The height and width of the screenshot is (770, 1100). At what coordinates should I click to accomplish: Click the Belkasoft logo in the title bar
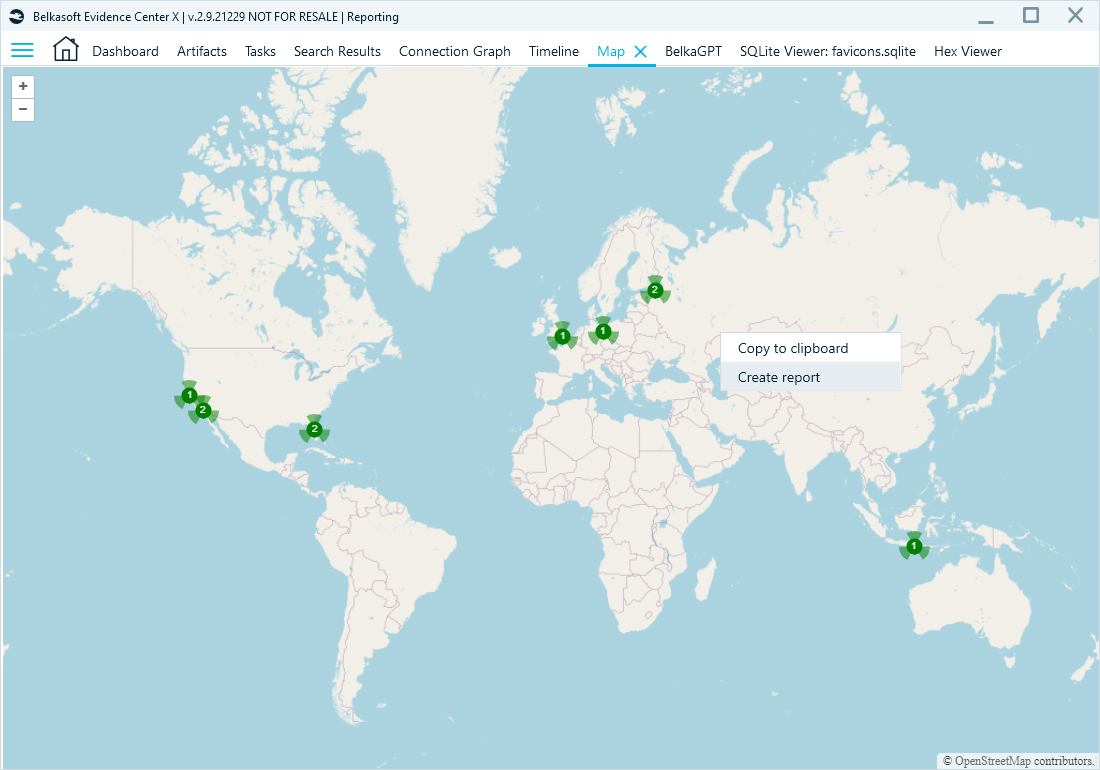(14, 16)
